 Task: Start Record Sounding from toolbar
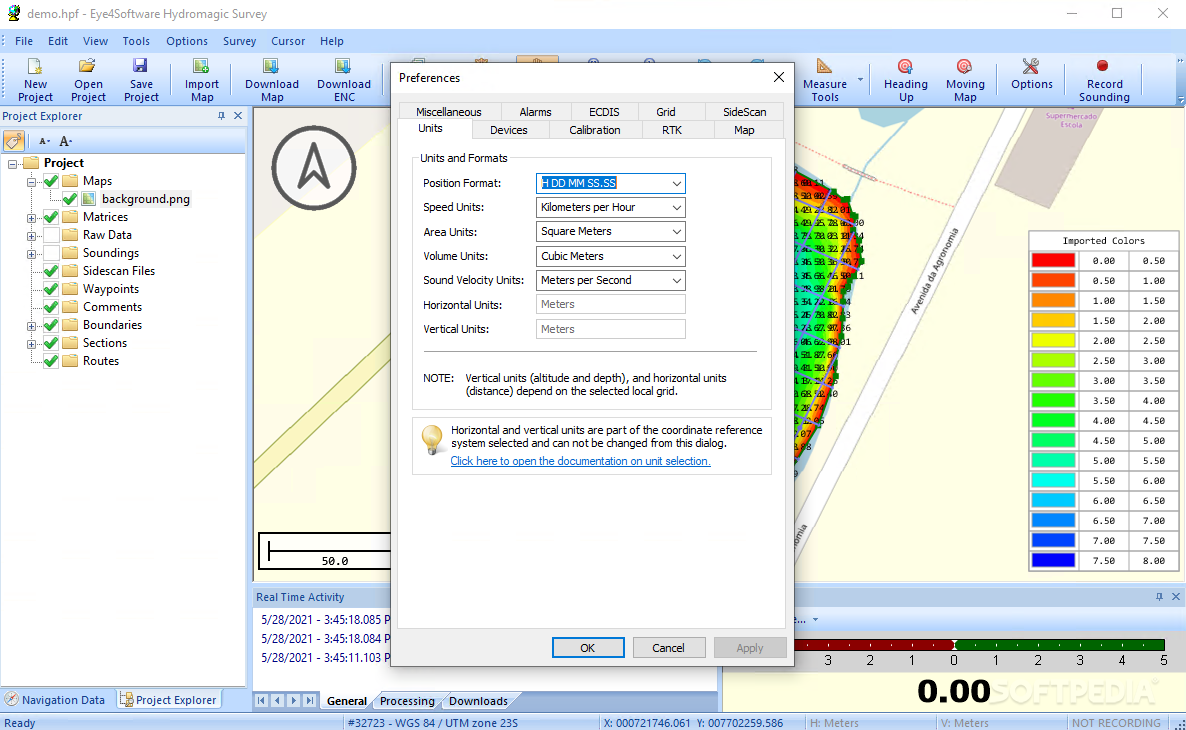pyautogui.click(x=1103, y=67)
